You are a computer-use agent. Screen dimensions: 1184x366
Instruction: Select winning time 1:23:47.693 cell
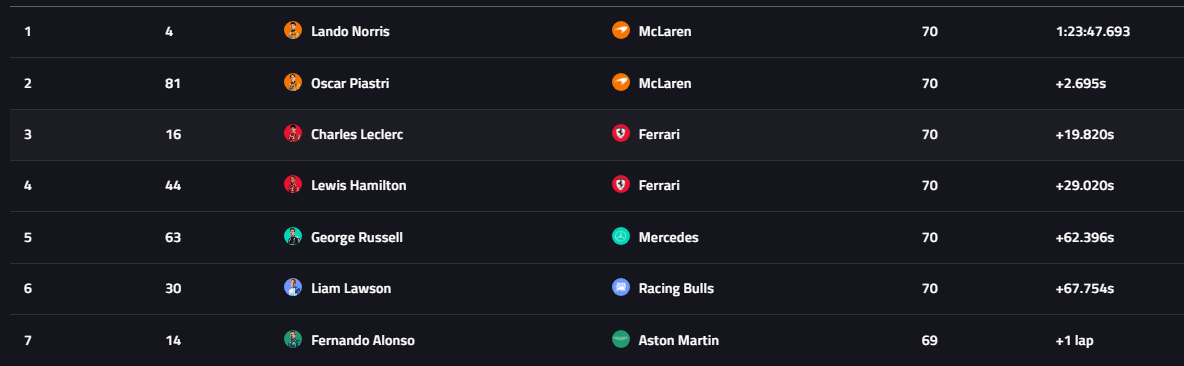[1093, 32]
